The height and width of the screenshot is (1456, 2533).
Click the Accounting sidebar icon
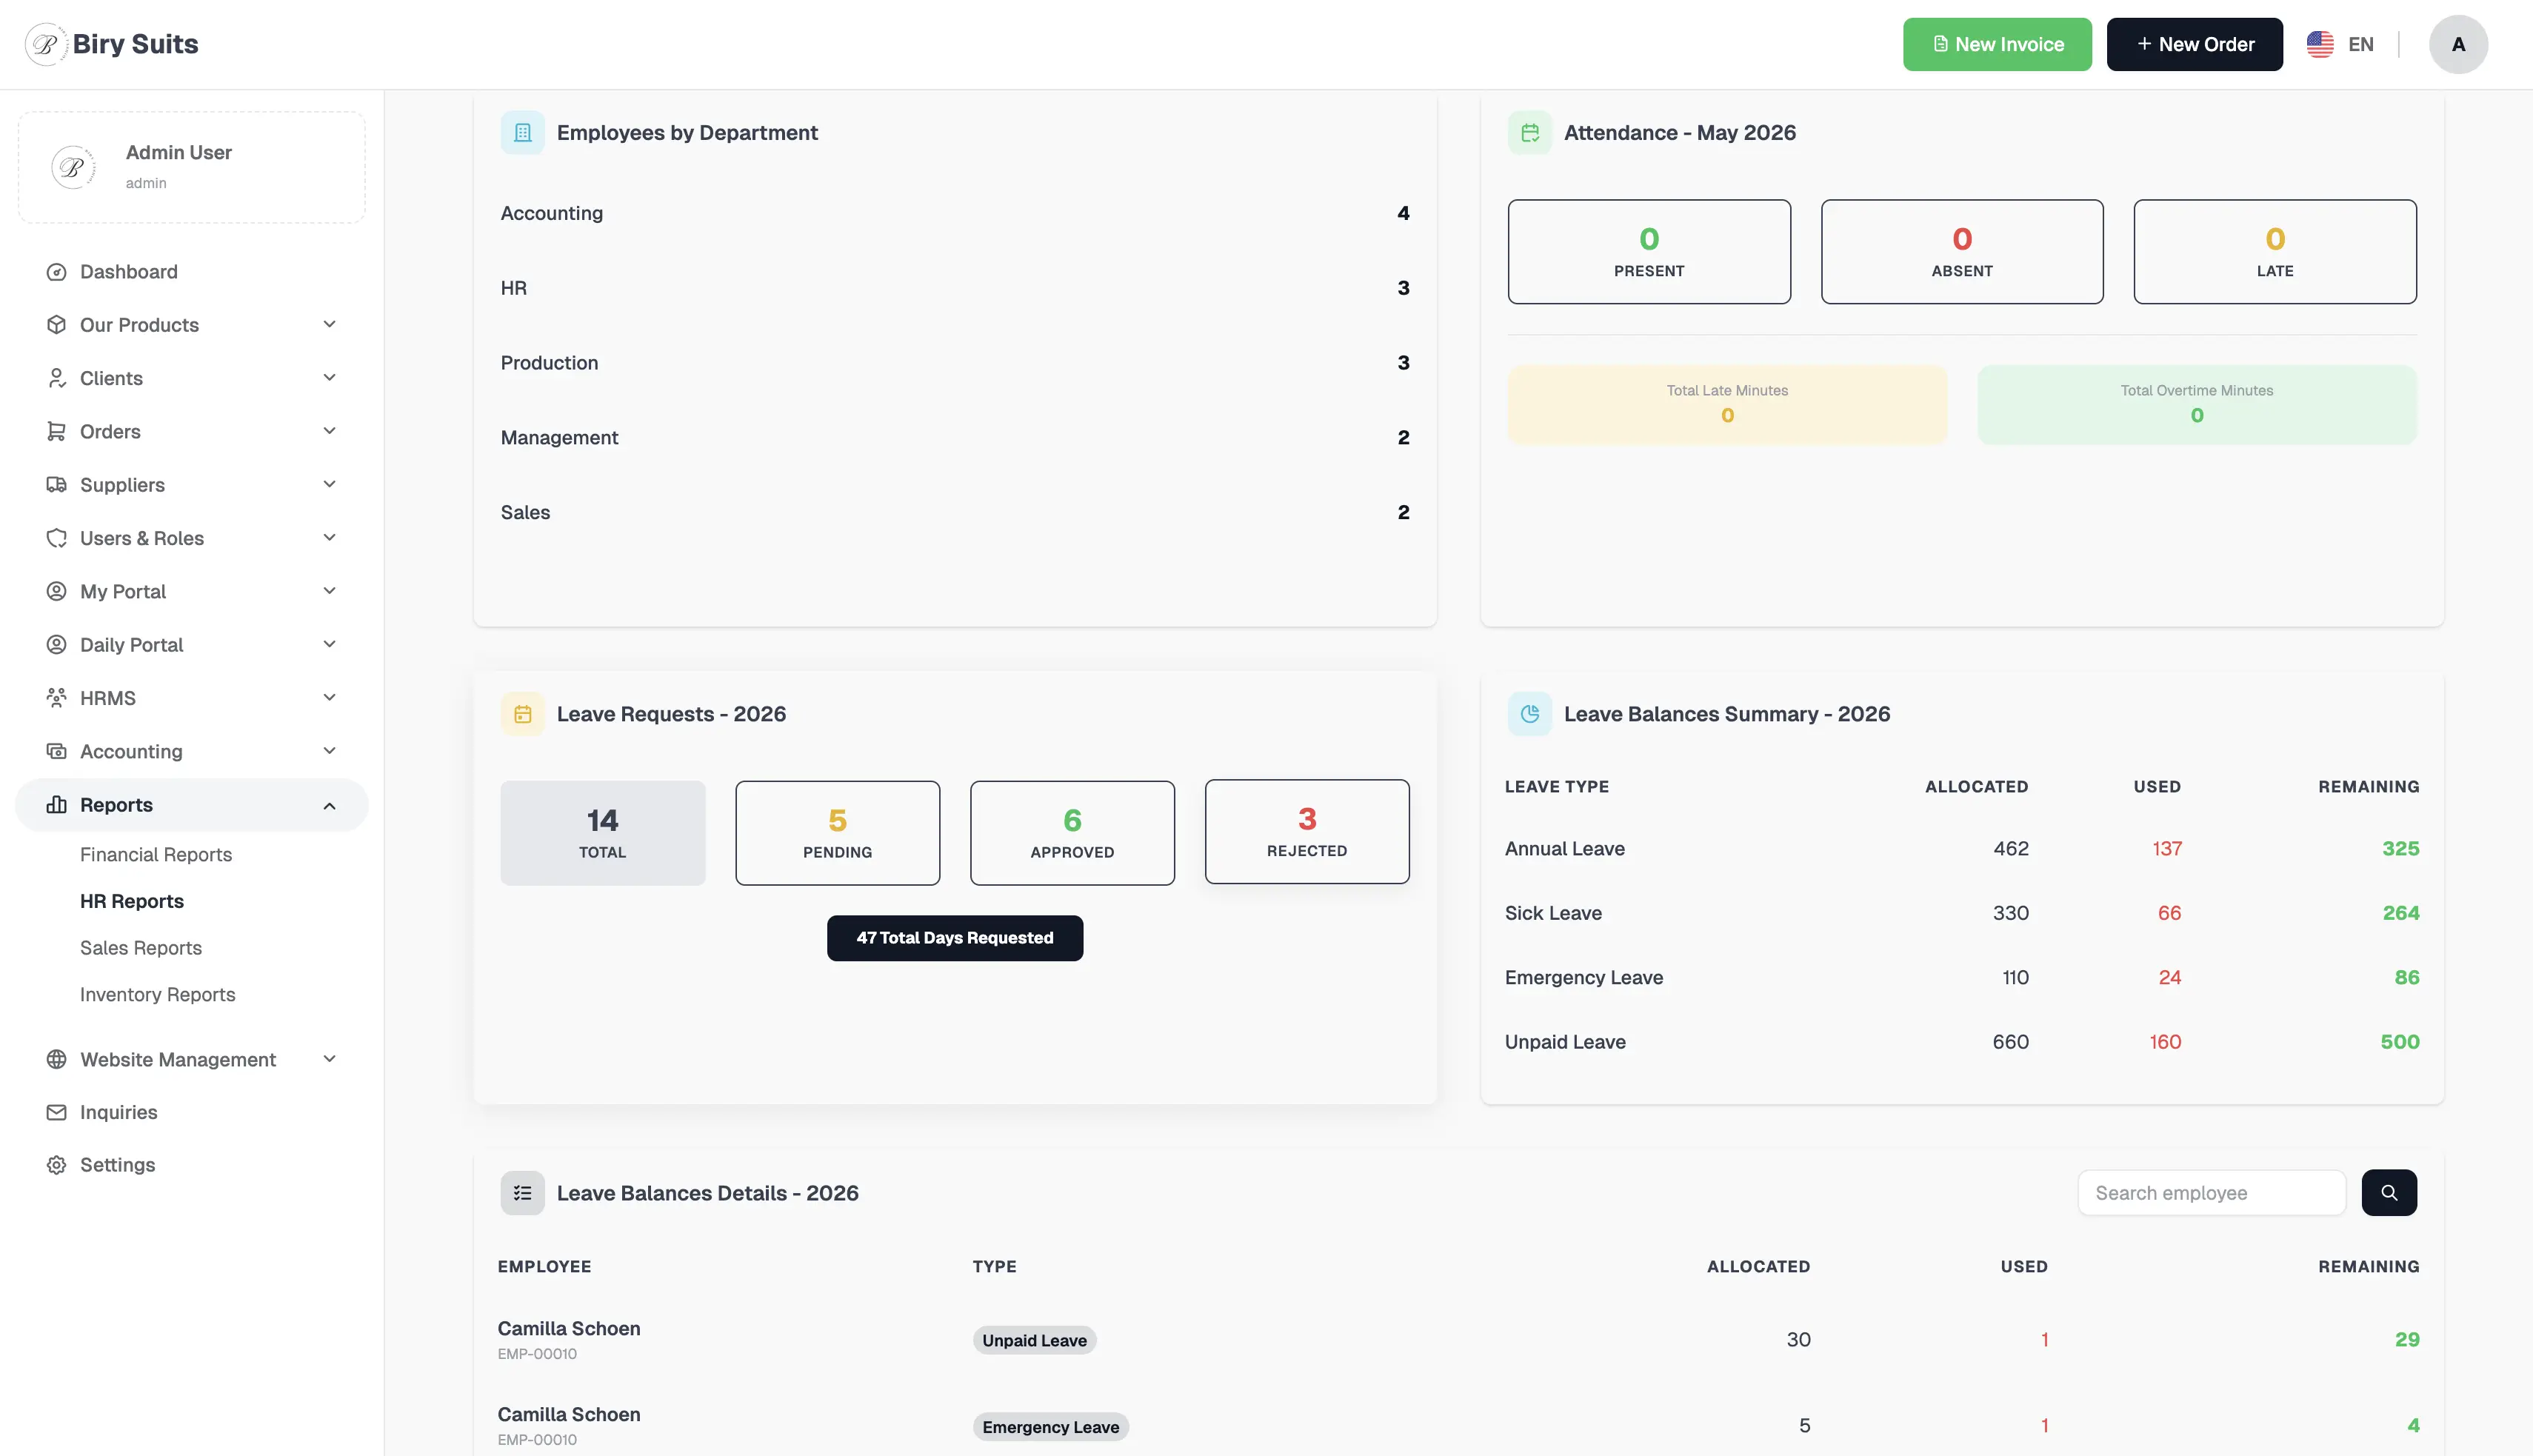(57, 751)
